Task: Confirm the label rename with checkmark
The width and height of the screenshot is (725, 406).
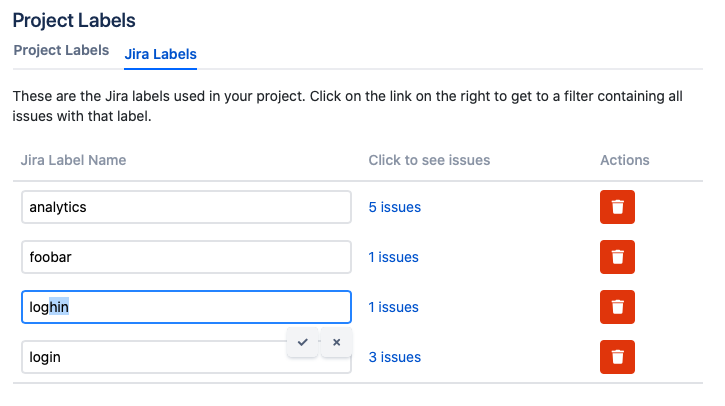Action: coord(302,342)
